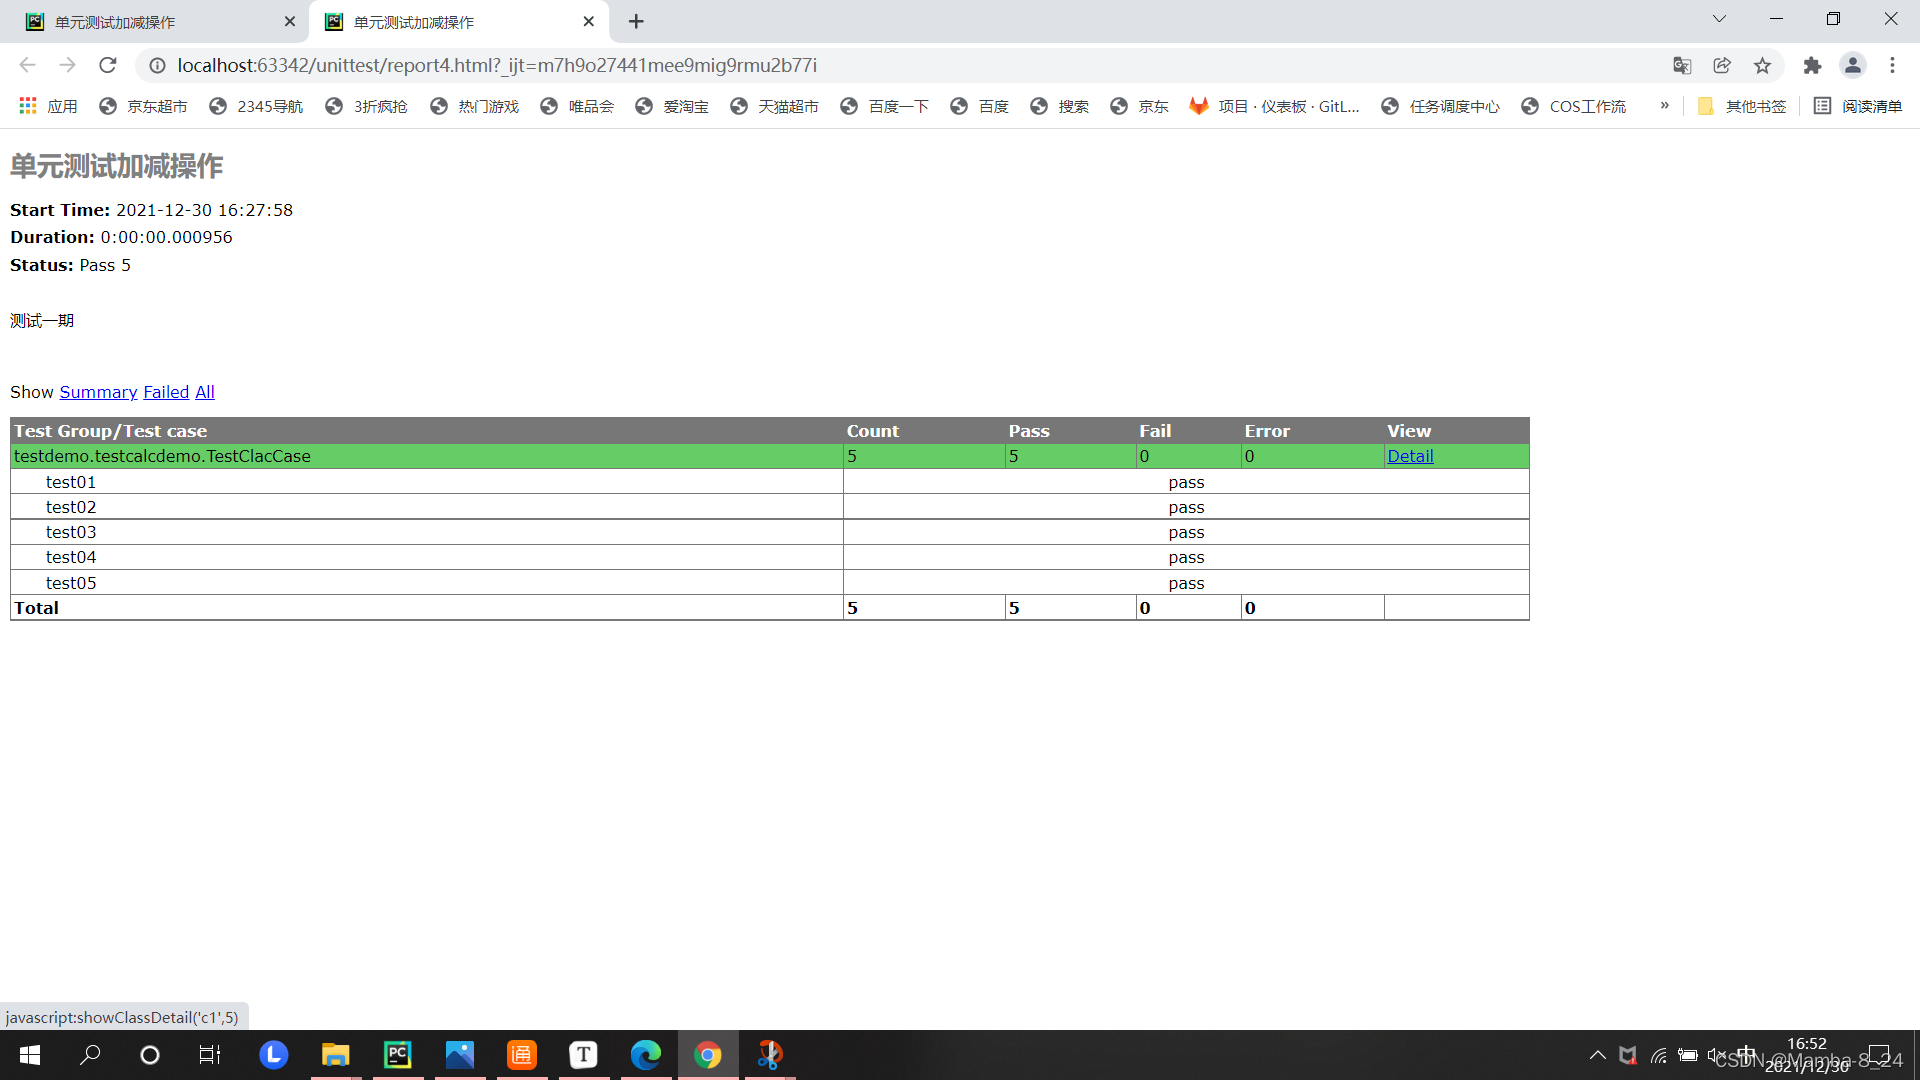1920x1080 pixels.
Task: Click the Summary filter link
Action: [x=98, y=392]
